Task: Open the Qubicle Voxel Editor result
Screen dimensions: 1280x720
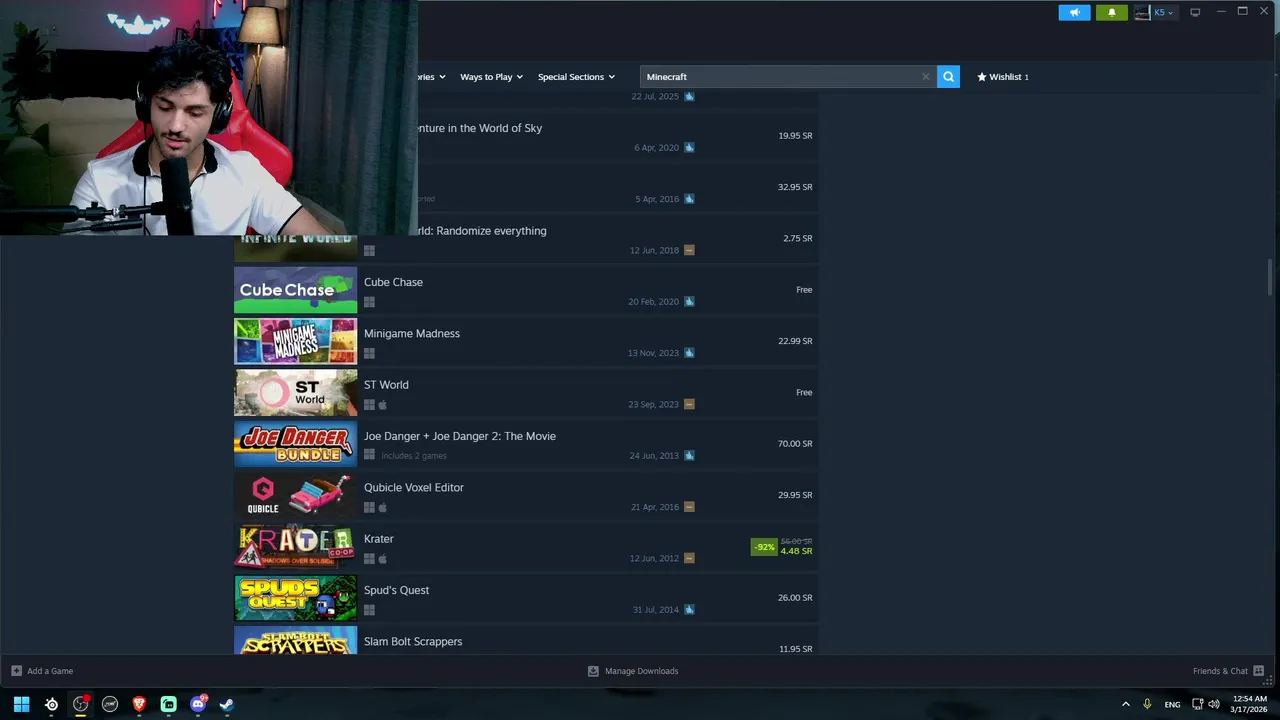Action: (x=526, y=495)
